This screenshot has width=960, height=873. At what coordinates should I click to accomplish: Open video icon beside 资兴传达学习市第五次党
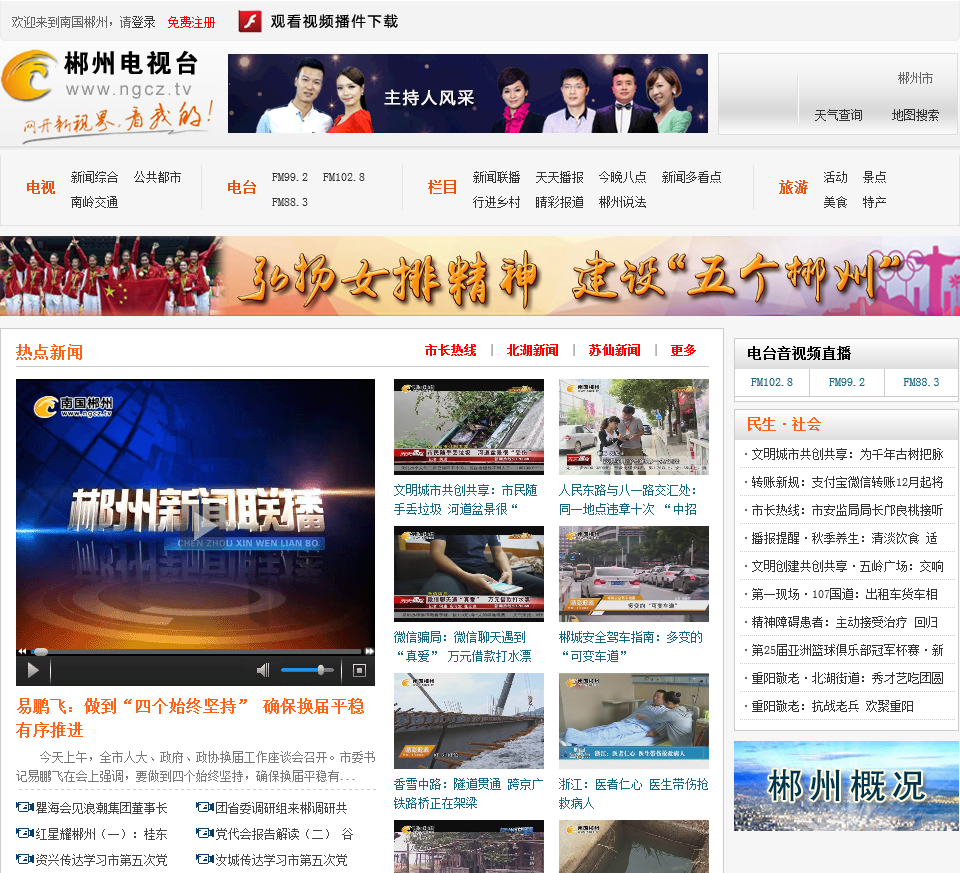click(24, 859)
